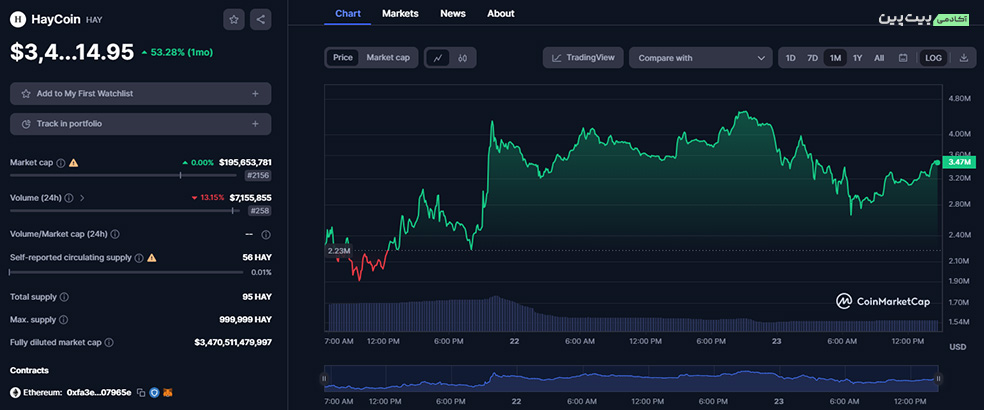The width and height of the screenshot is (984, 410).
Task: Click info icon at Volume/Market cap value
Action: (266, 234)
